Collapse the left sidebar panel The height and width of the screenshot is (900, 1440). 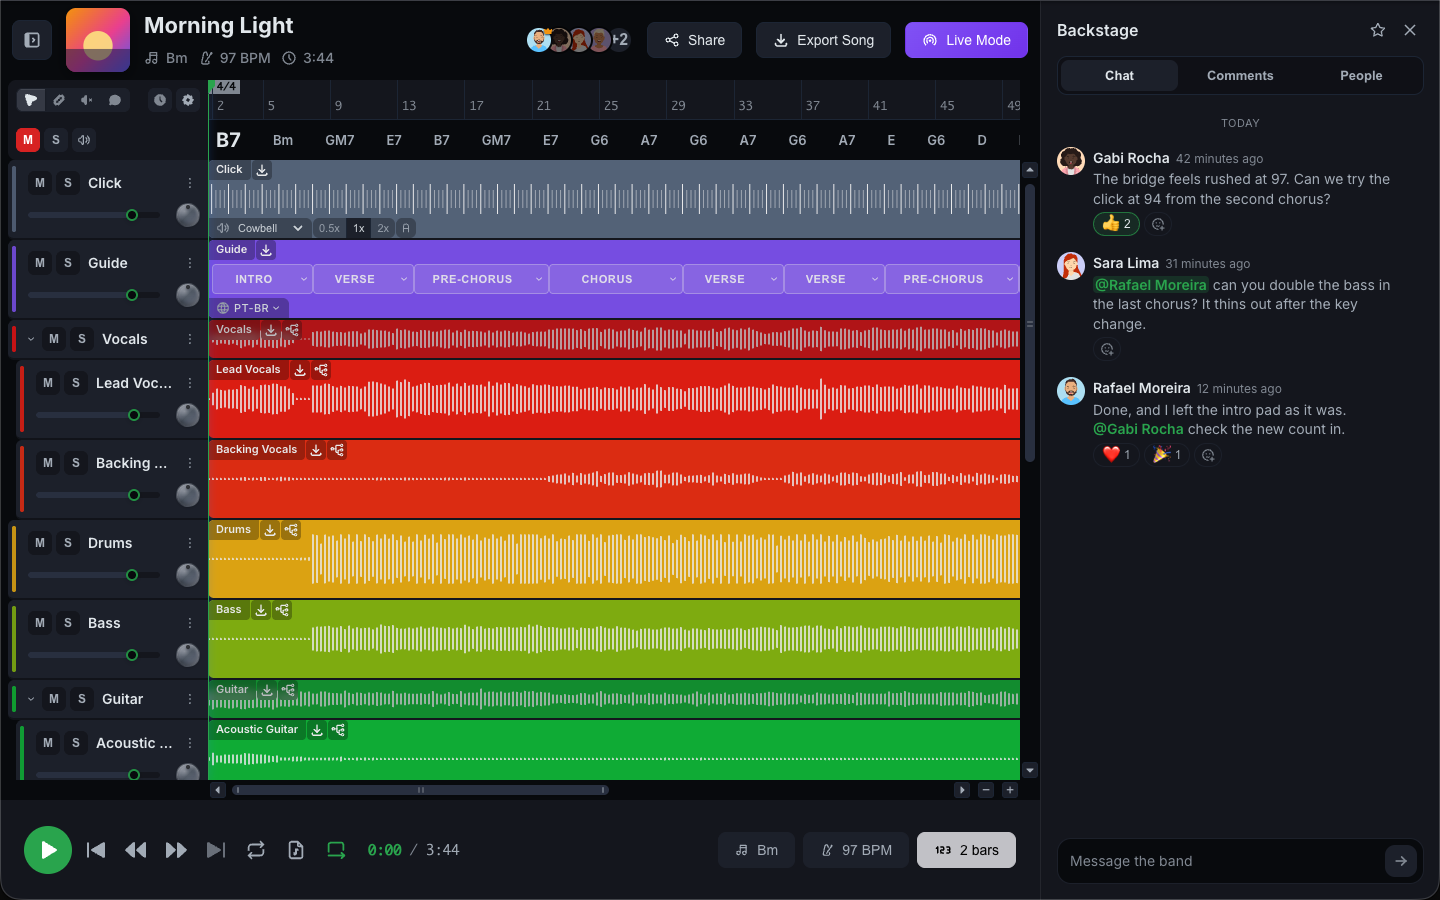(x=32, y=40)
